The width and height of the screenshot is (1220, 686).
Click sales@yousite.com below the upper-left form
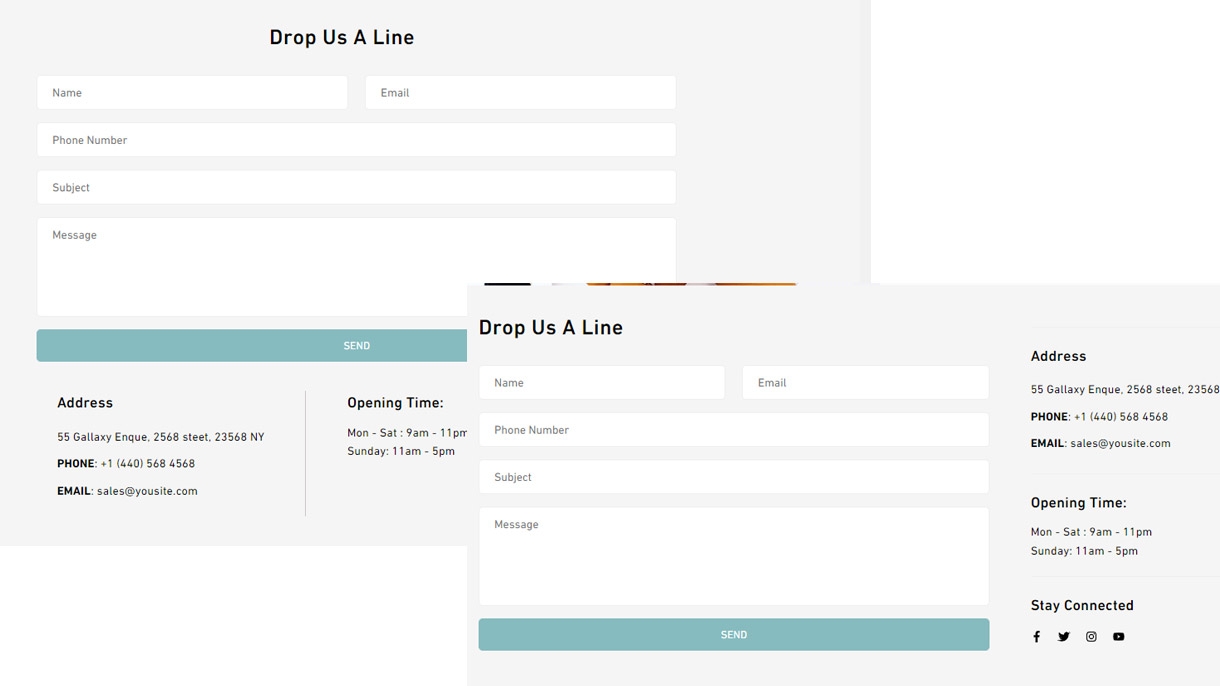(147, 491)
